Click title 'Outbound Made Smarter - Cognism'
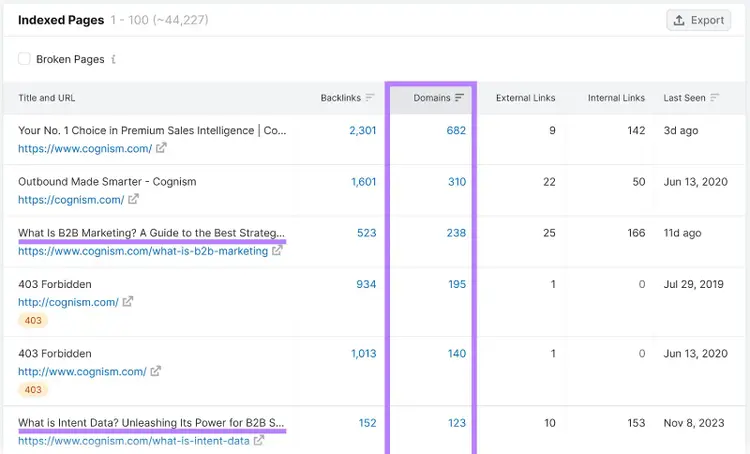Image resolution: width=750 pixels, height=454 pixels. coord(107,182)
